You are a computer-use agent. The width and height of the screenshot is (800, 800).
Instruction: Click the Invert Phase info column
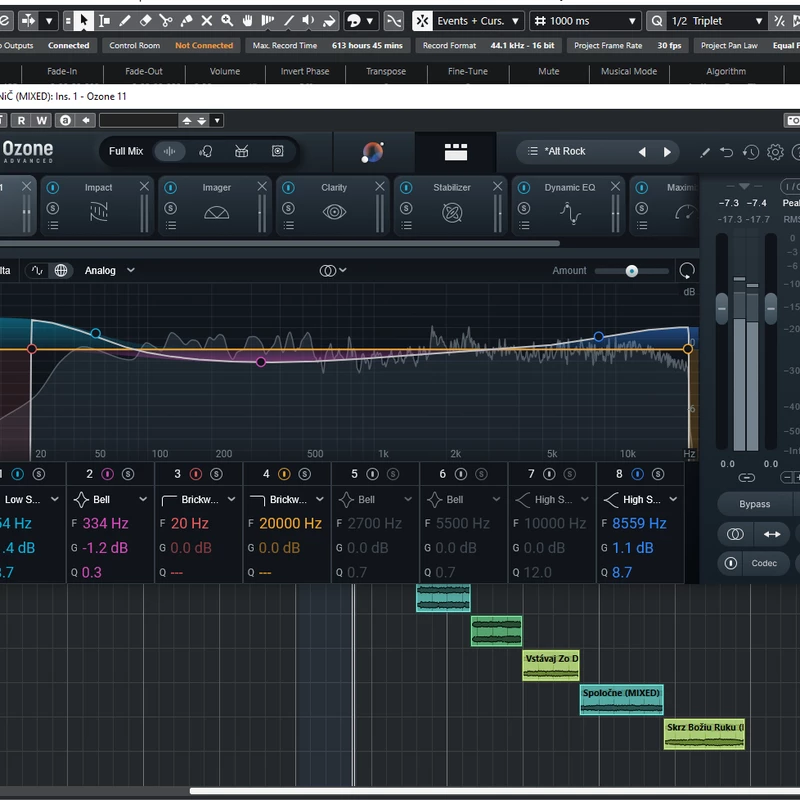305,71
